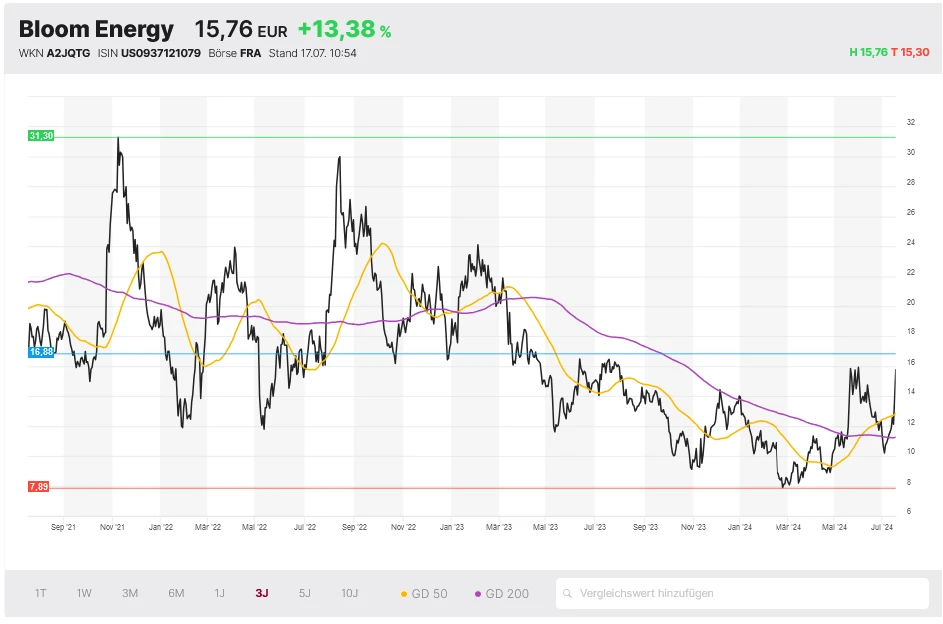Click the active 3J range tab
943x624 pixels.
(262, 593)
